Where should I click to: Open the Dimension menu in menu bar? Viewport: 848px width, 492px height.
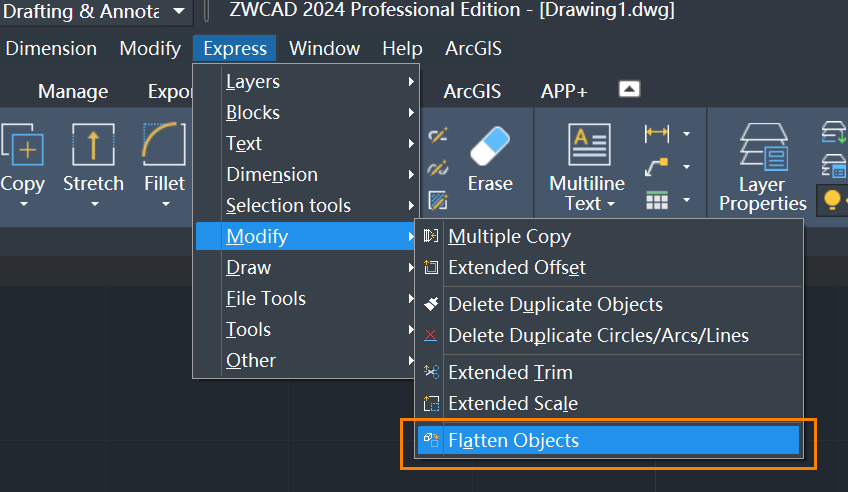pyautogui.click(x=51, y=49)
